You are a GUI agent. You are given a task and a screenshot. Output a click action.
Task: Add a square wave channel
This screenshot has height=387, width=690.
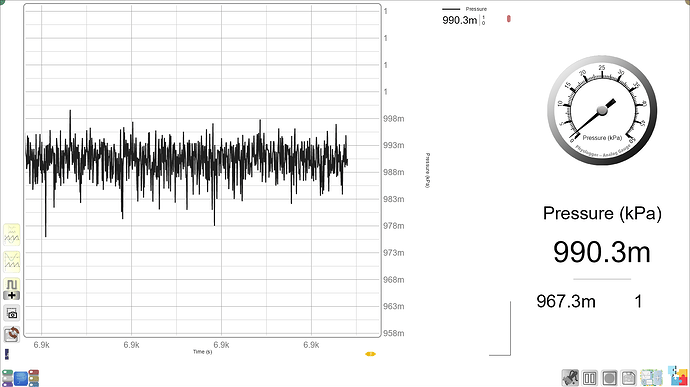[12, 289]
